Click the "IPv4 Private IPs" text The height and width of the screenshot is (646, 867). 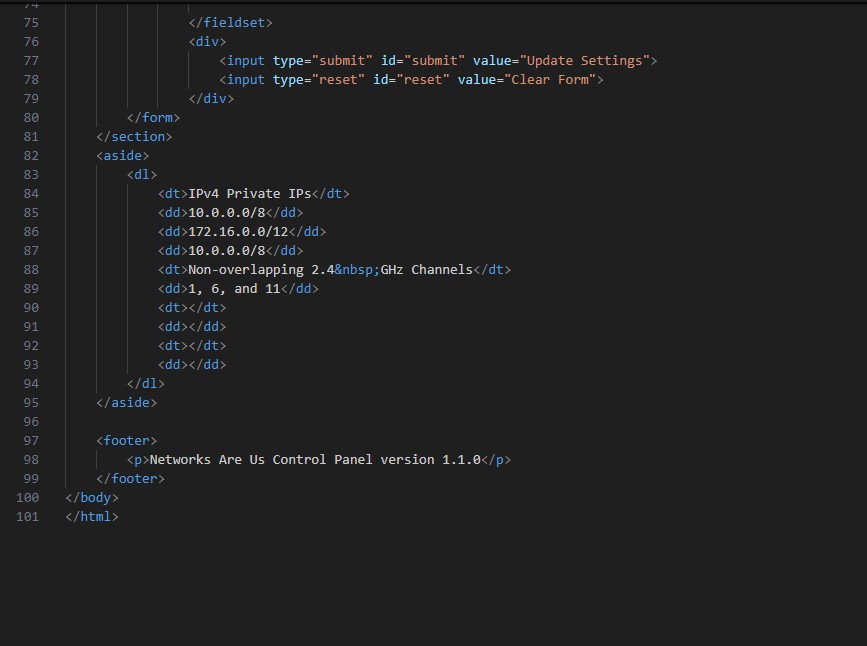250,194
